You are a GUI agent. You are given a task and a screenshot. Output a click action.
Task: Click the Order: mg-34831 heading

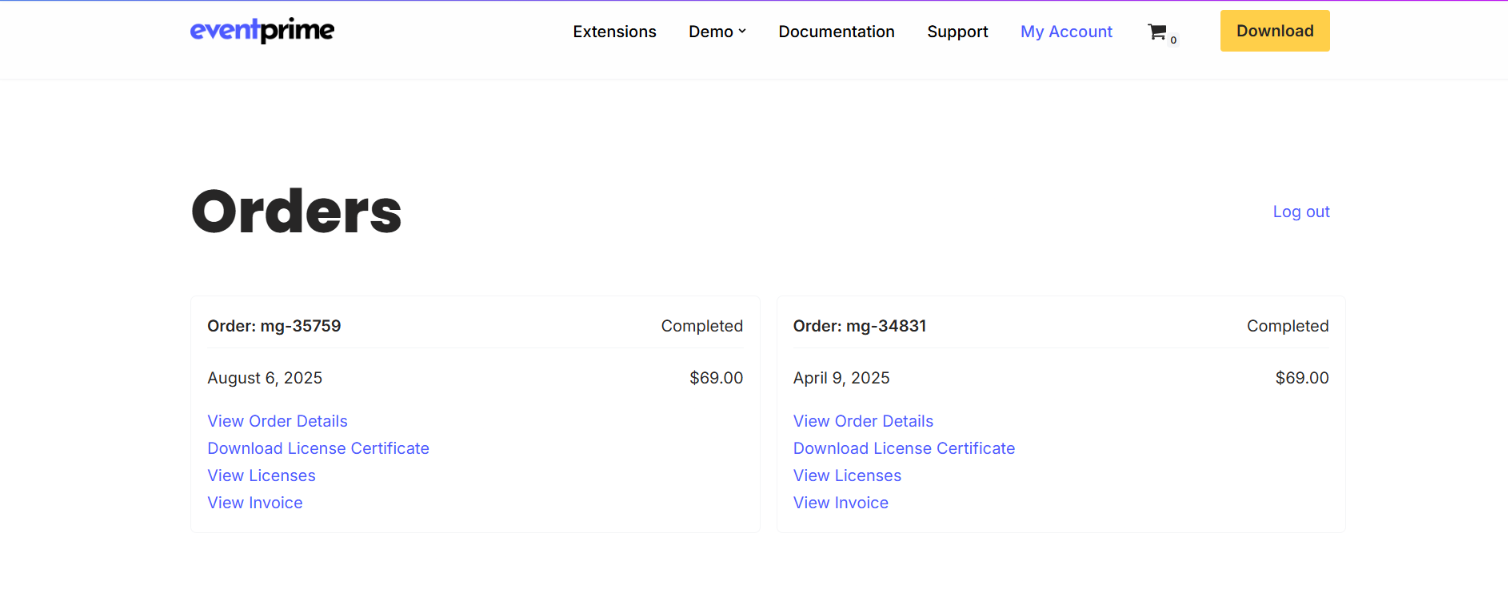click(x=860, y=326)
